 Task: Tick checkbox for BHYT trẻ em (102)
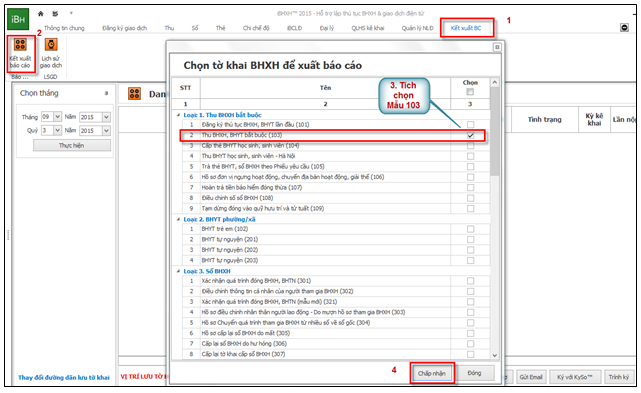point(471,229)
